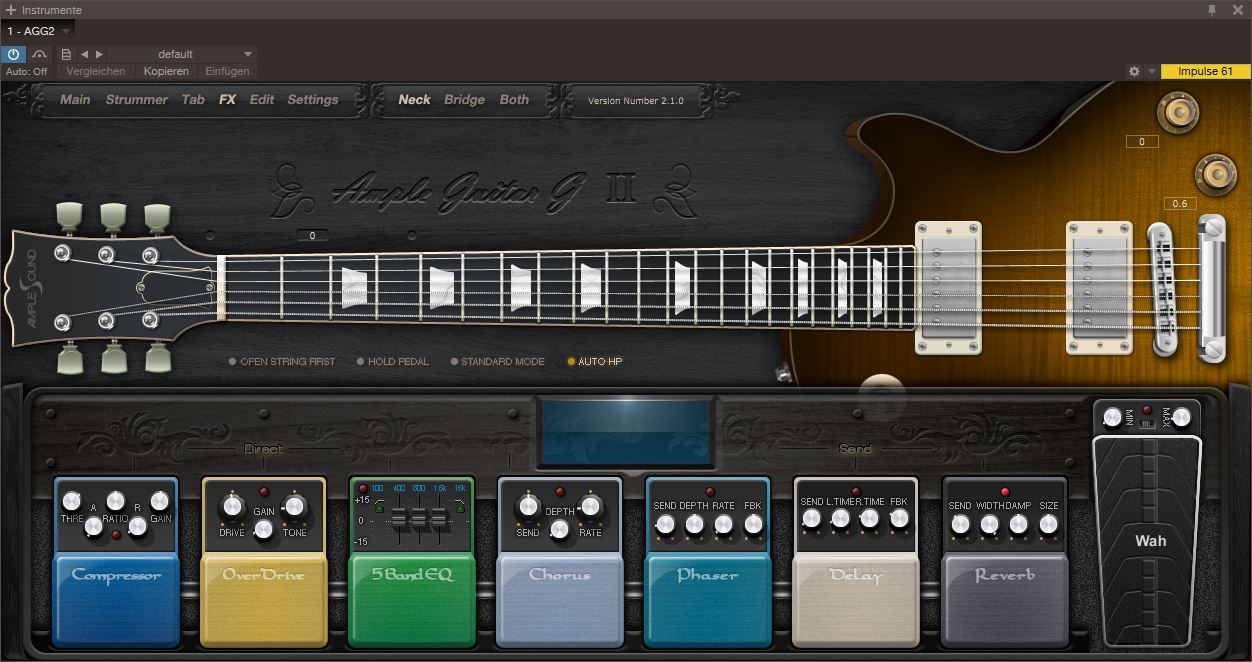Click the Vergleichen button
The image size is (1252, 662).
point(96,71)
